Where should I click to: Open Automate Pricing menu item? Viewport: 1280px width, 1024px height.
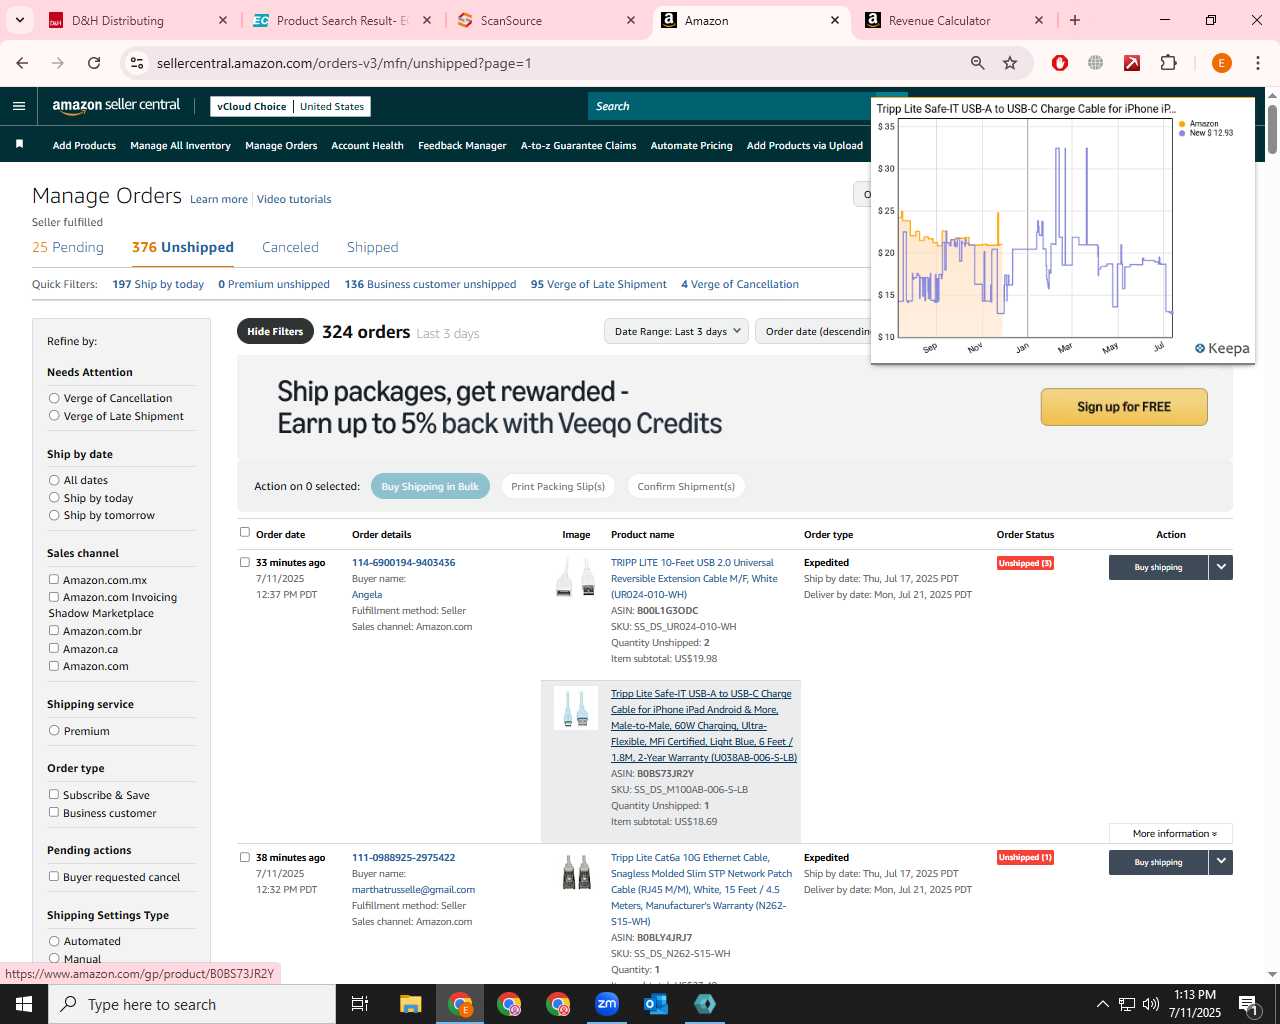[691, 145]
